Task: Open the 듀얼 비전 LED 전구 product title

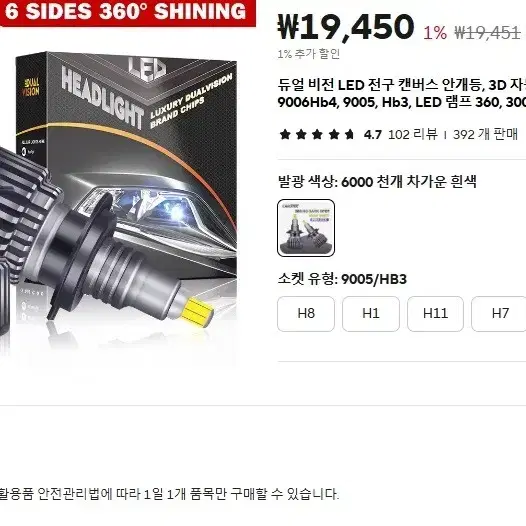Action: (x=402, y=94)
